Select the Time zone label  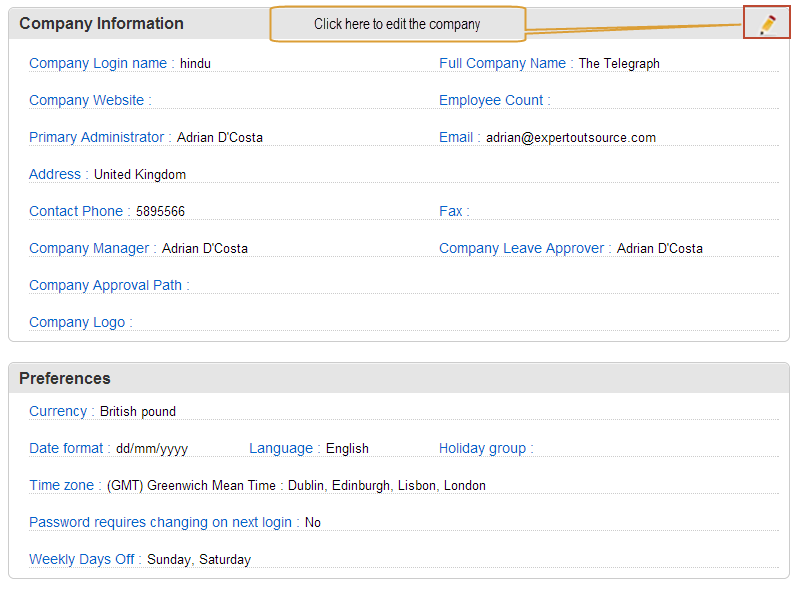point(61,485)
